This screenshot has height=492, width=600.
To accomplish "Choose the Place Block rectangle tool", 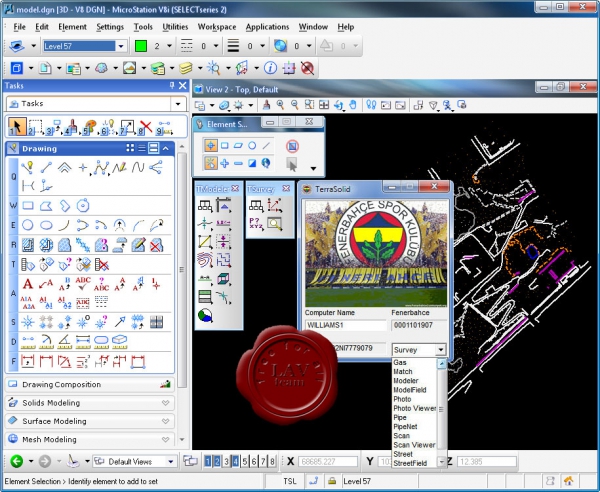I will [x=28, y=206].
